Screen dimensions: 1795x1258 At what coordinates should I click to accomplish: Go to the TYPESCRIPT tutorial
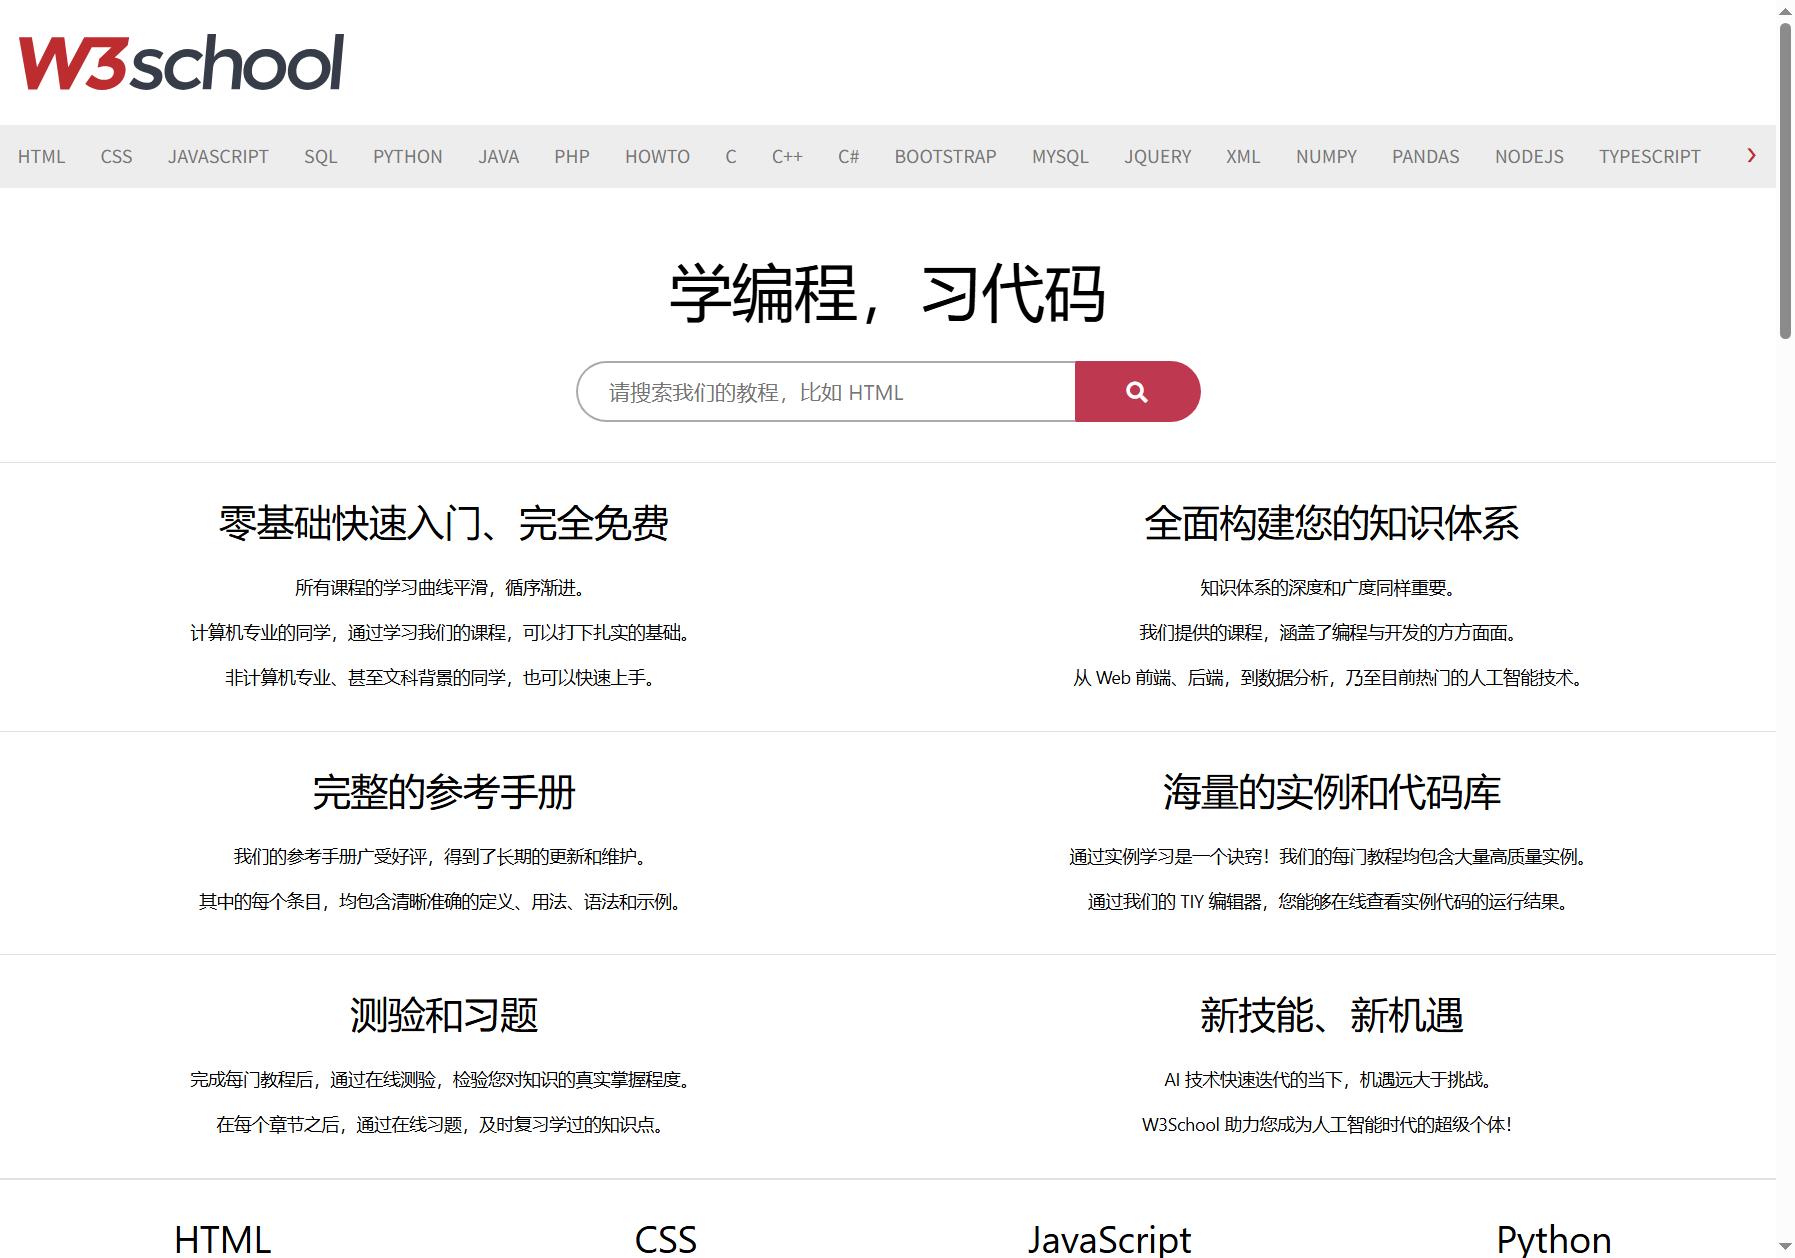point(1649,157)
